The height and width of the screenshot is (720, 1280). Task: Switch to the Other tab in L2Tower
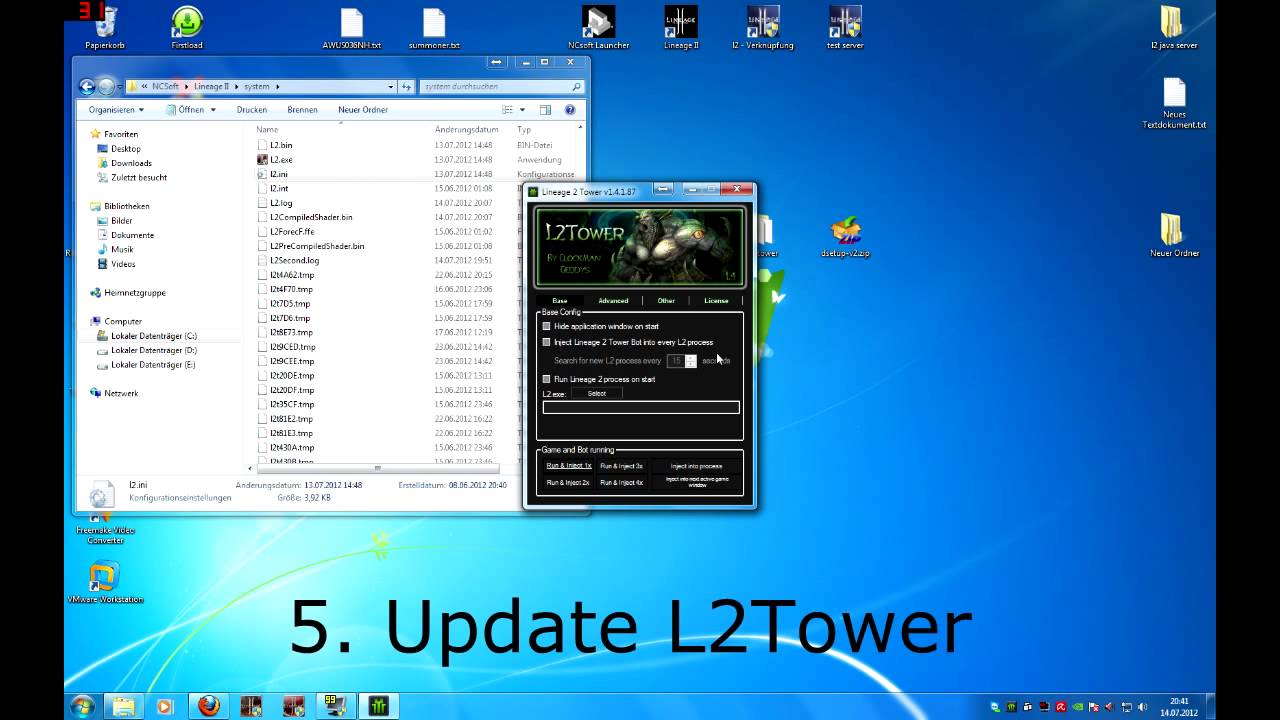click(x=666, y=300)
